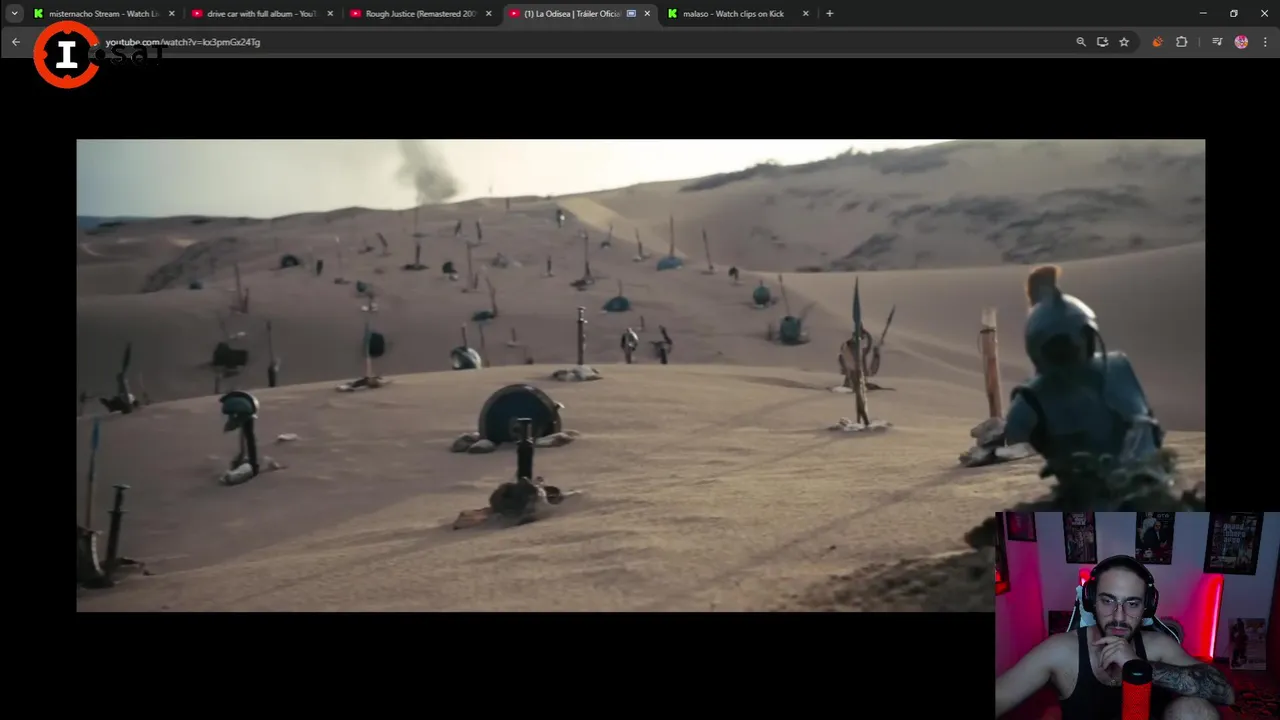1280x720 pixels.
Task: Click the media indicator icon on La Odisea tab
Action: pos(631,13)
